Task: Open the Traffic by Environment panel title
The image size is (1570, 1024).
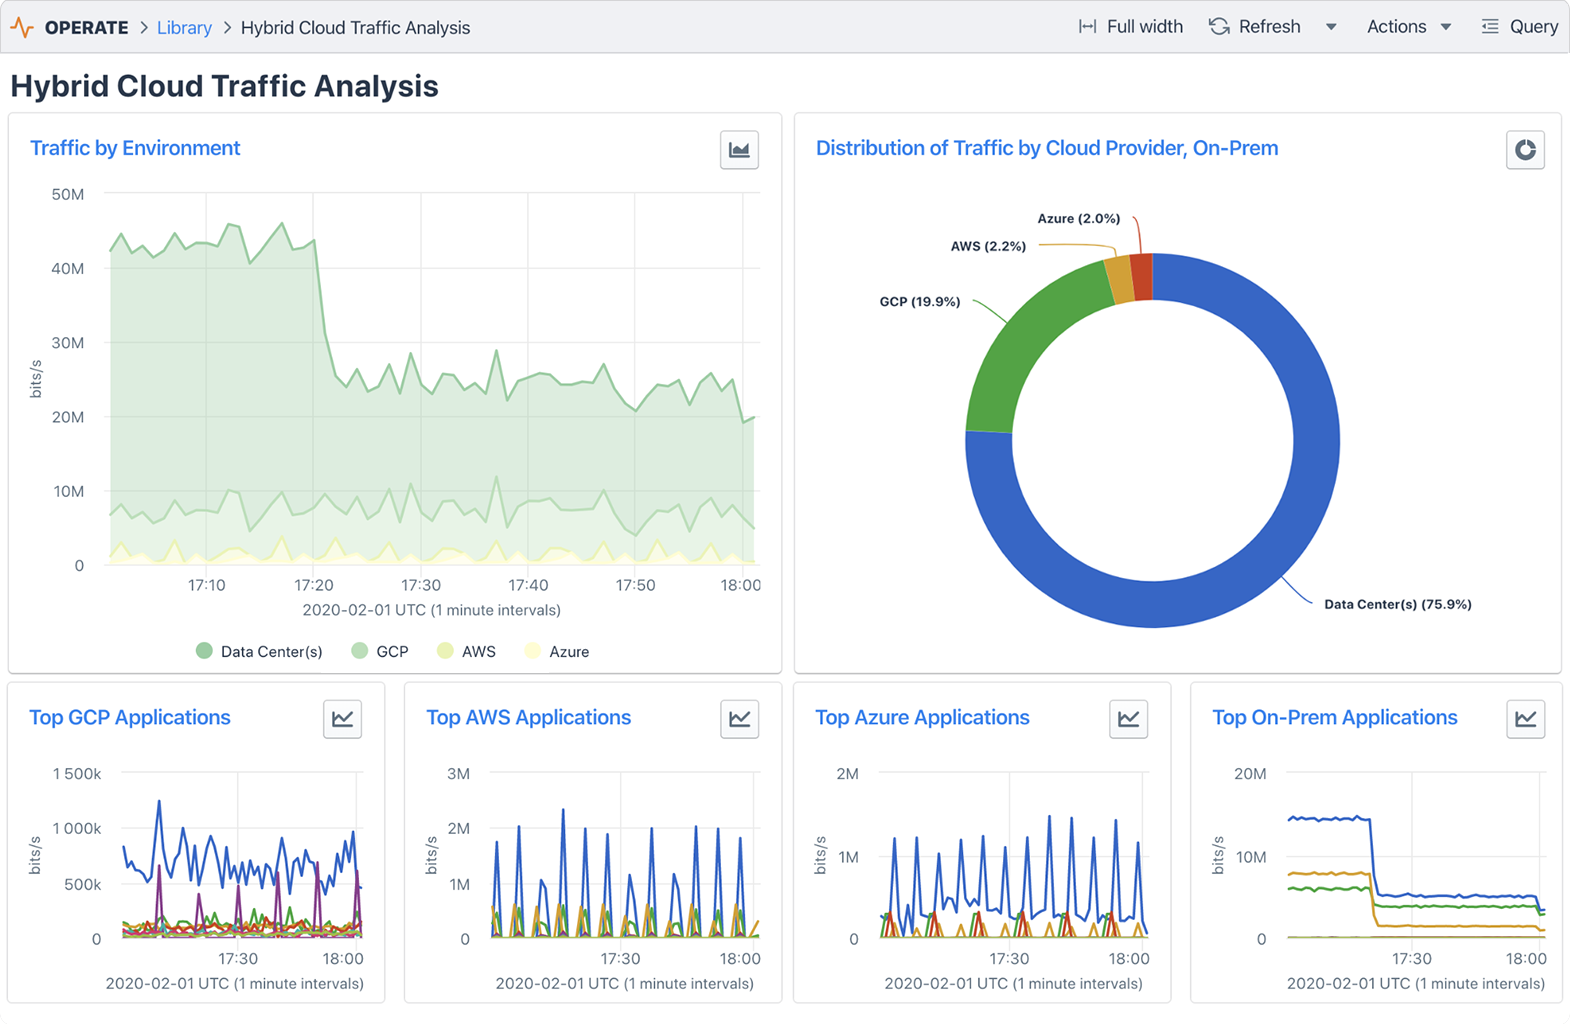Action: pyautogui.click(x=135, y=148)
